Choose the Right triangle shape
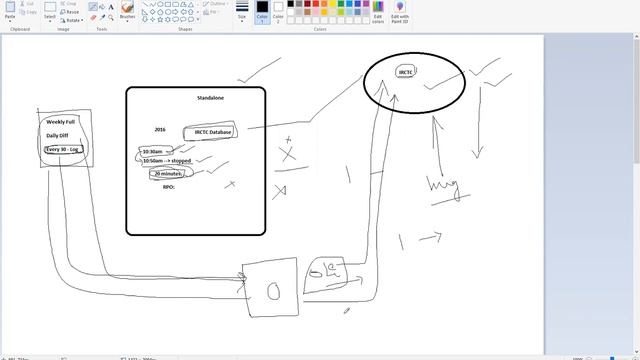 pyautogui.click(x=145, y=12)
